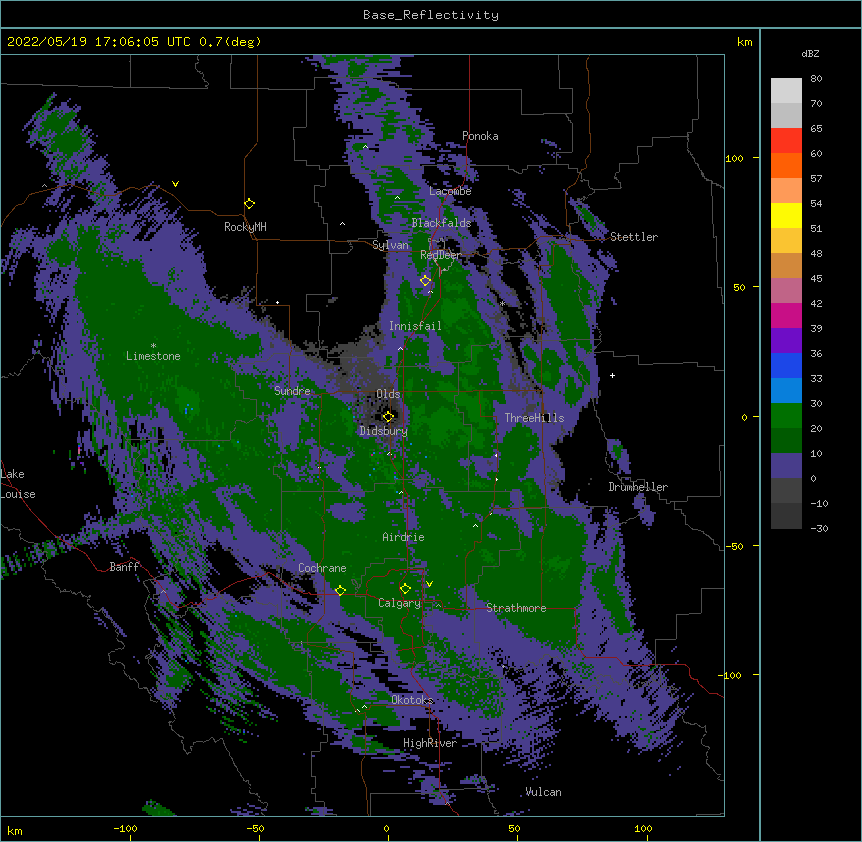Pick the magenta 39-42 dBZ legend swatch
Image resolution: width=862 pixels, height=842 pixels.
tap(786, 315)
